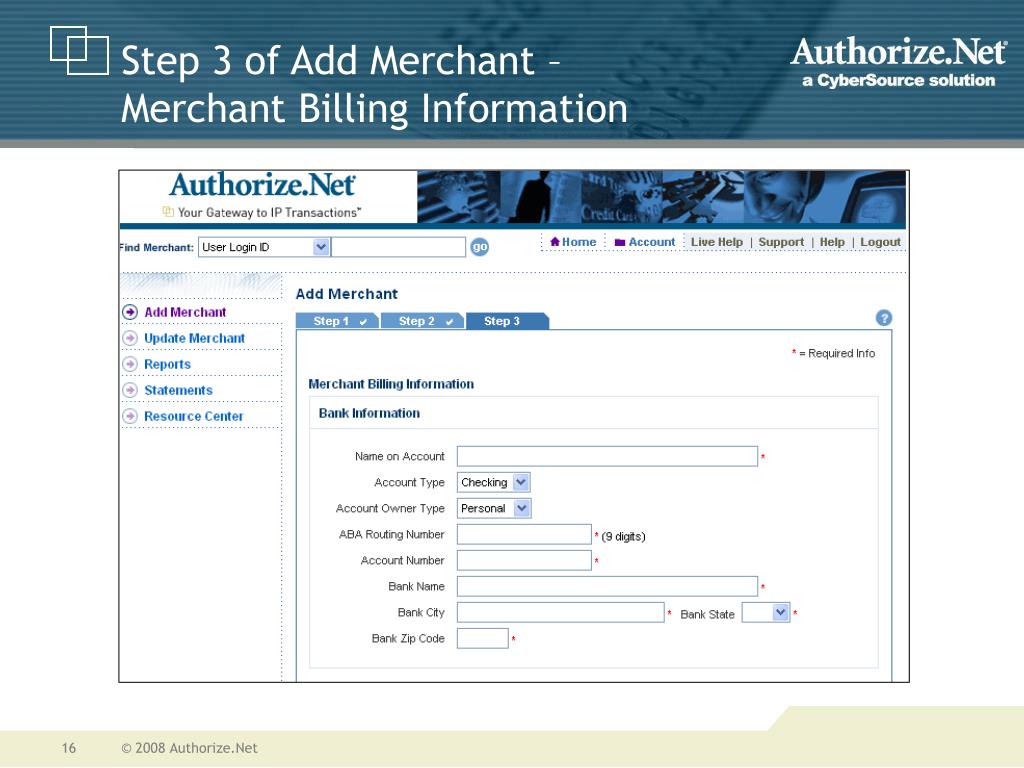Select the Step 3 tab
This screenshot has width=1024, height=768.
pos(507,321)
